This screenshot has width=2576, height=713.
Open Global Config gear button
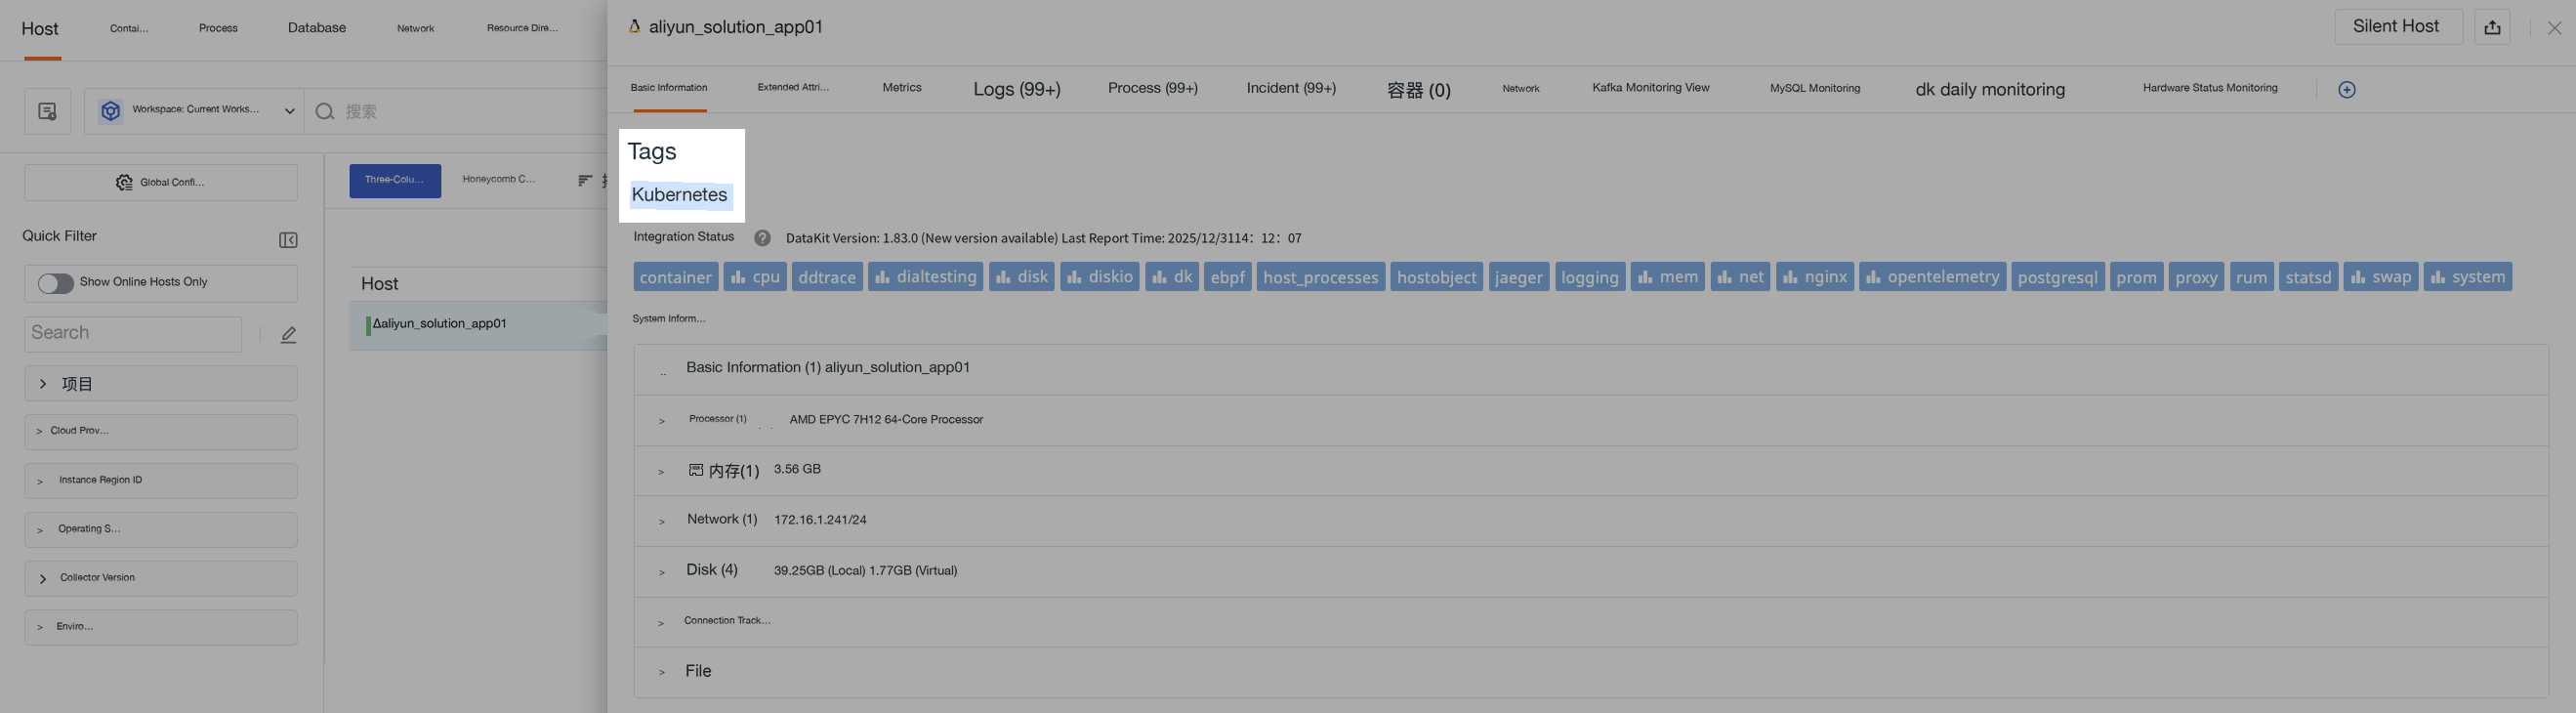tap(161, 182)
